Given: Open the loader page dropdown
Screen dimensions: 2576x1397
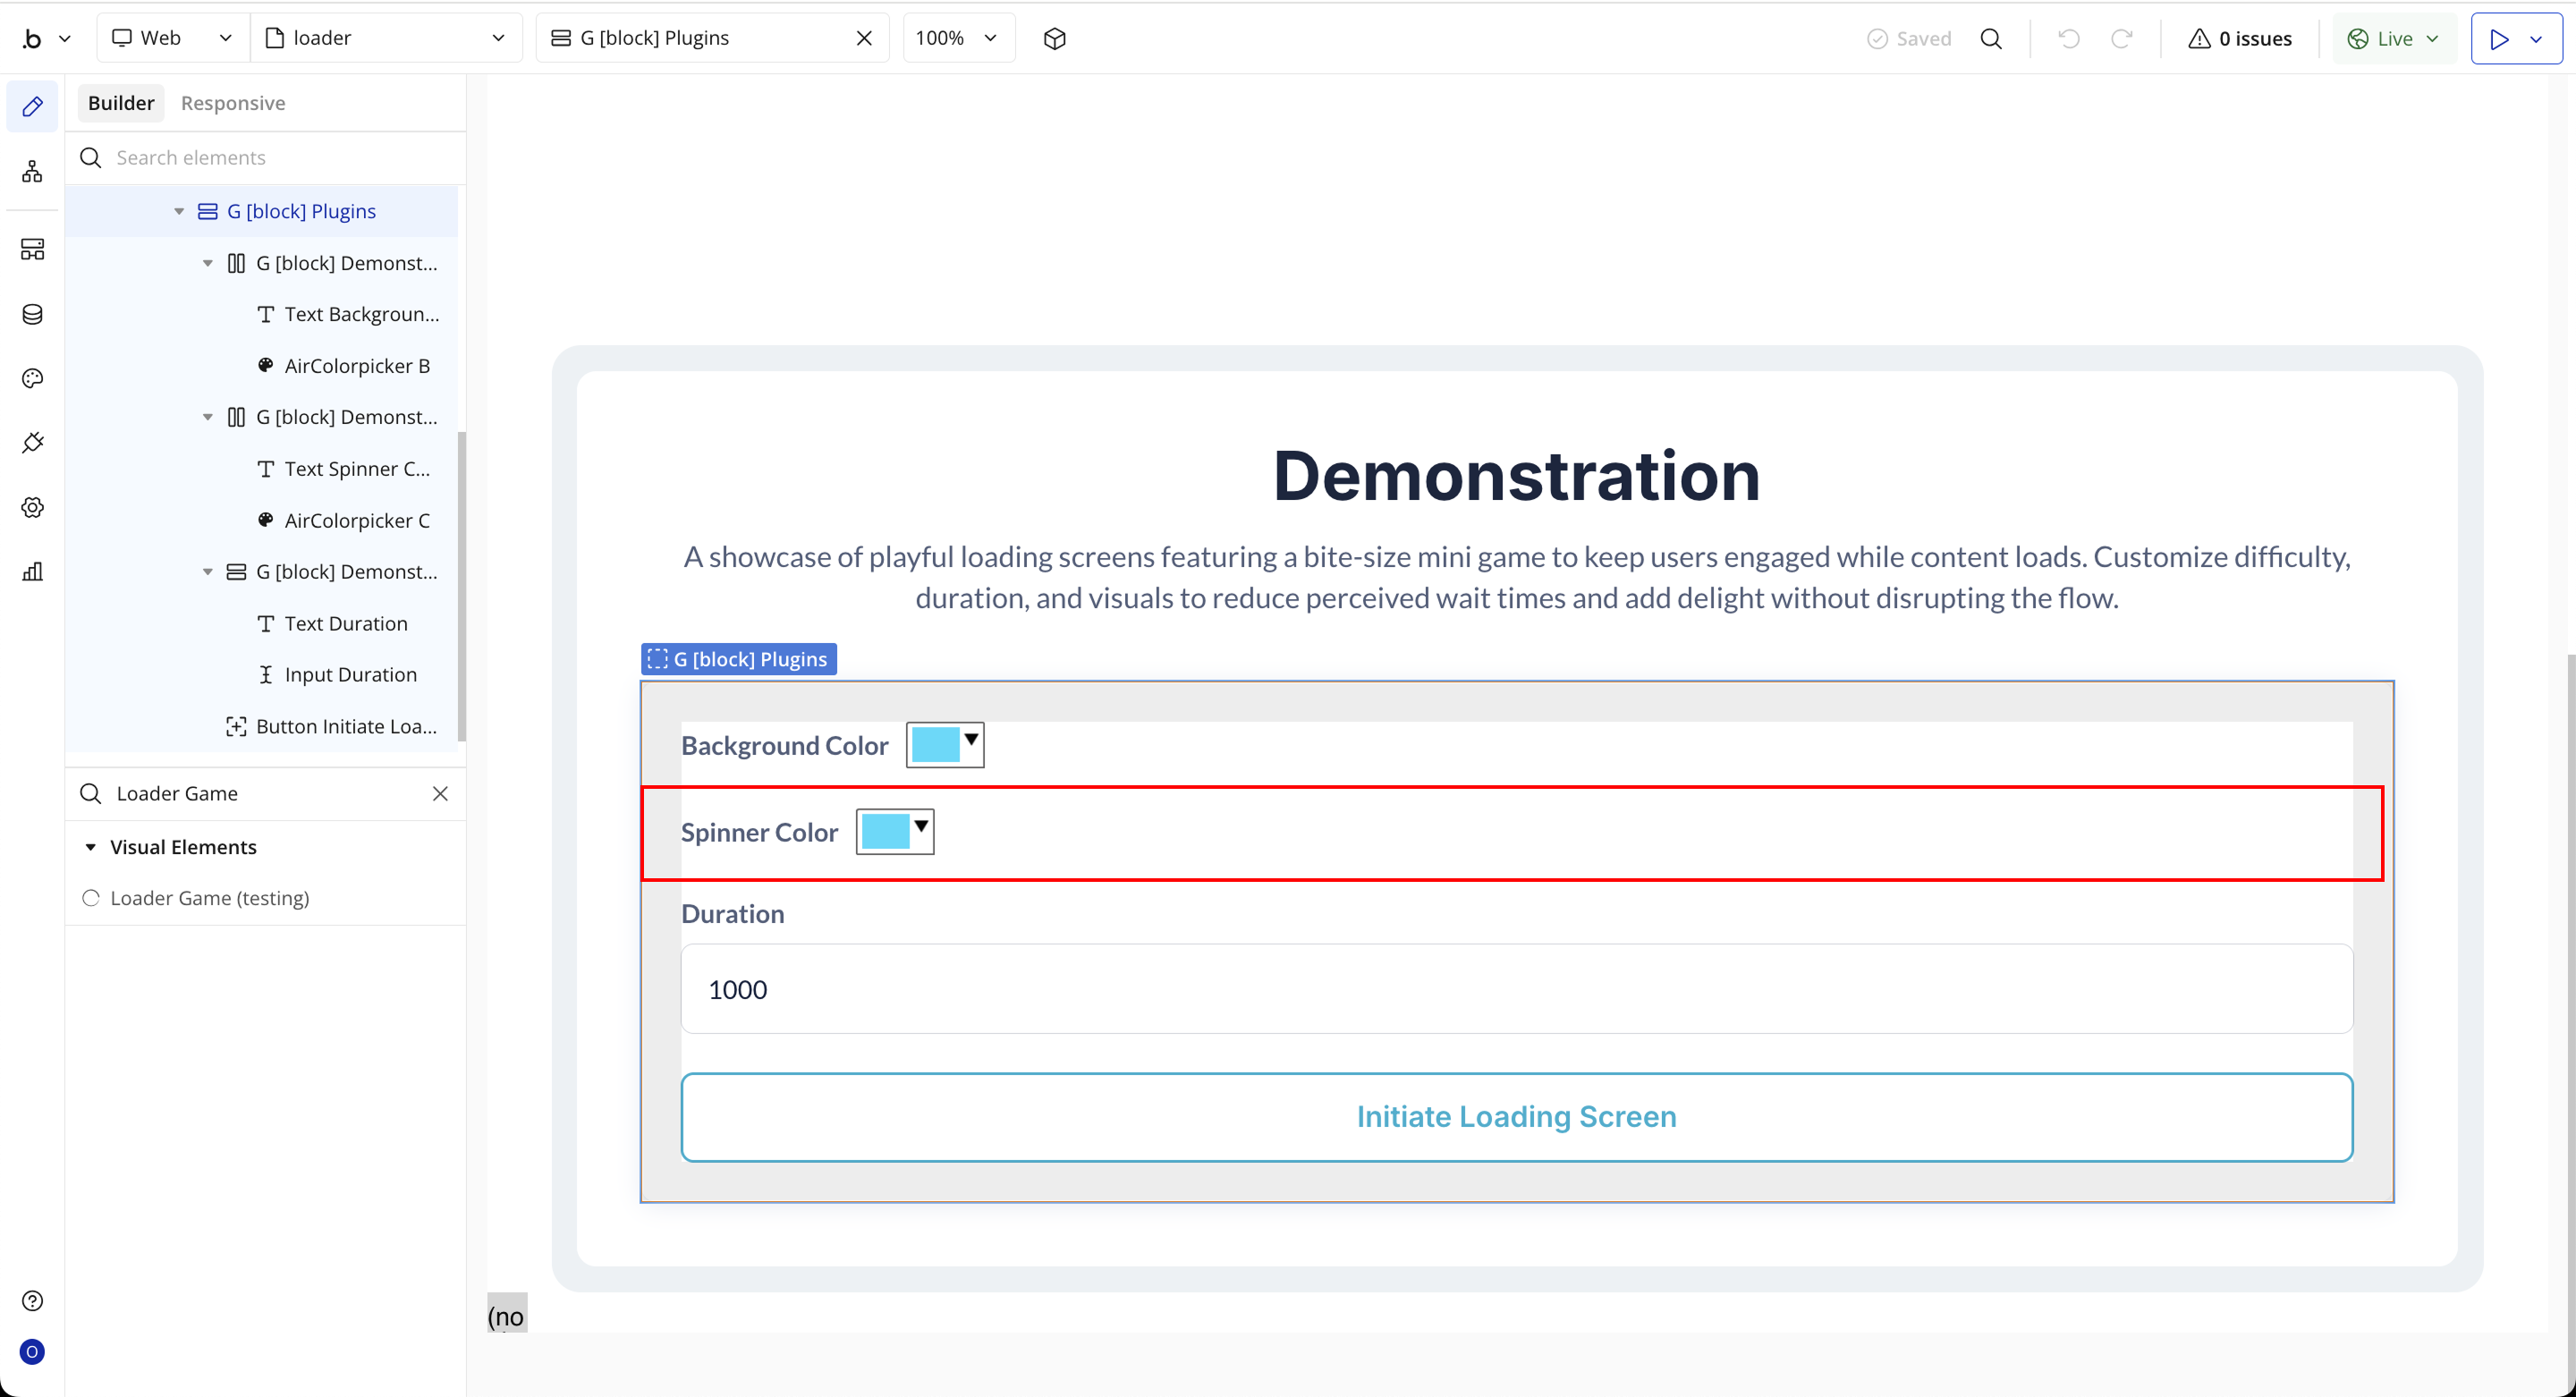Looking at the screenshot, I should pyautogui.click(x=386, y=38).
